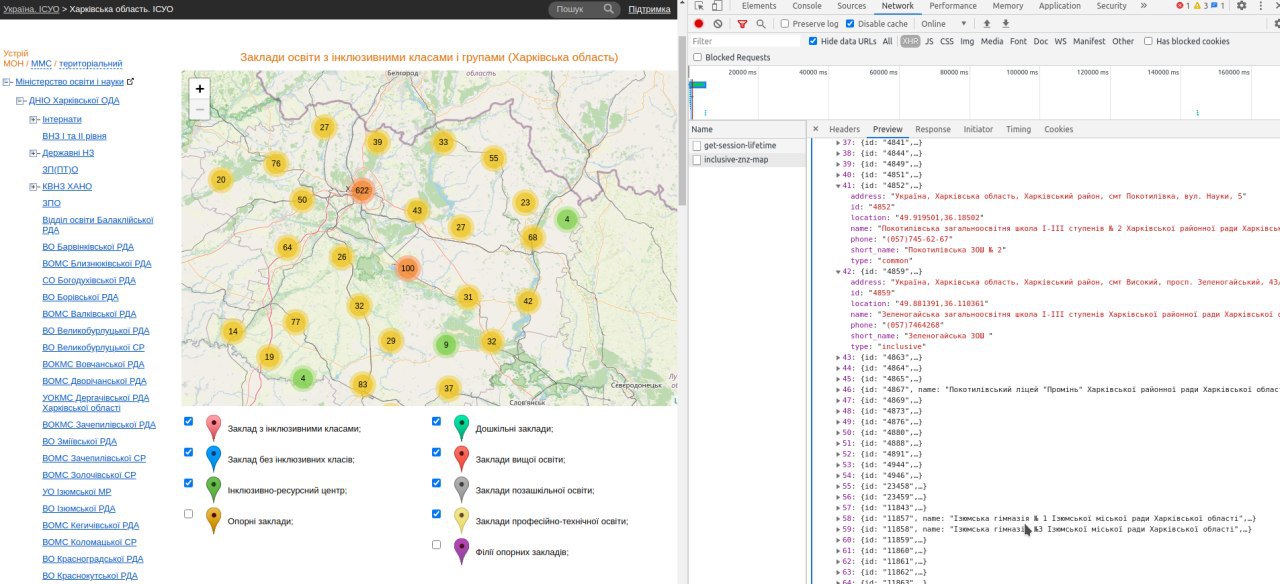The height and width of the screenshot is (584, 1280).
Task: Enable the Опорні заклади checkbox
Action: coord(189,514)
